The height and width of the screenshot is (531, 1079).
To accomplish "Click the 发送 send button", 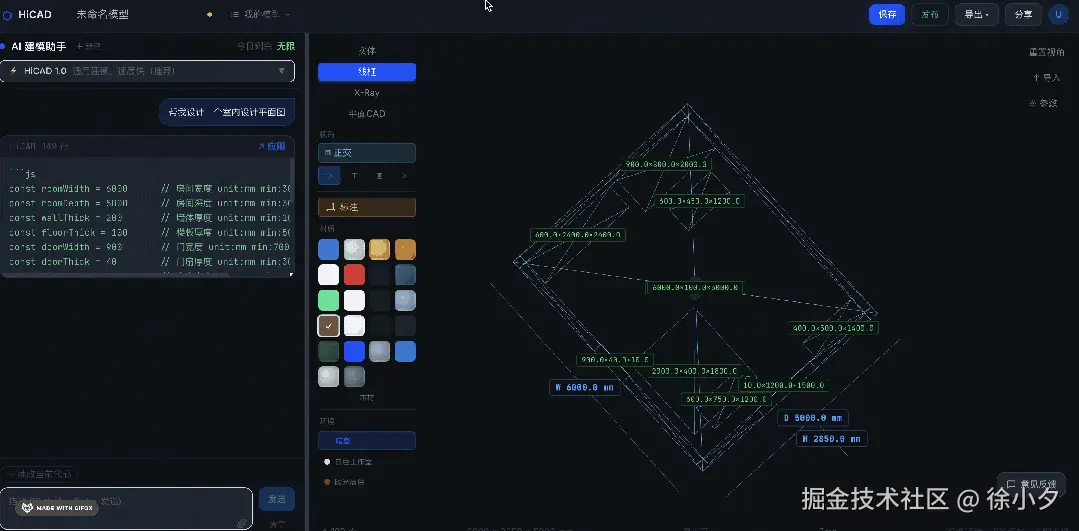I will [x=277, y=499].
